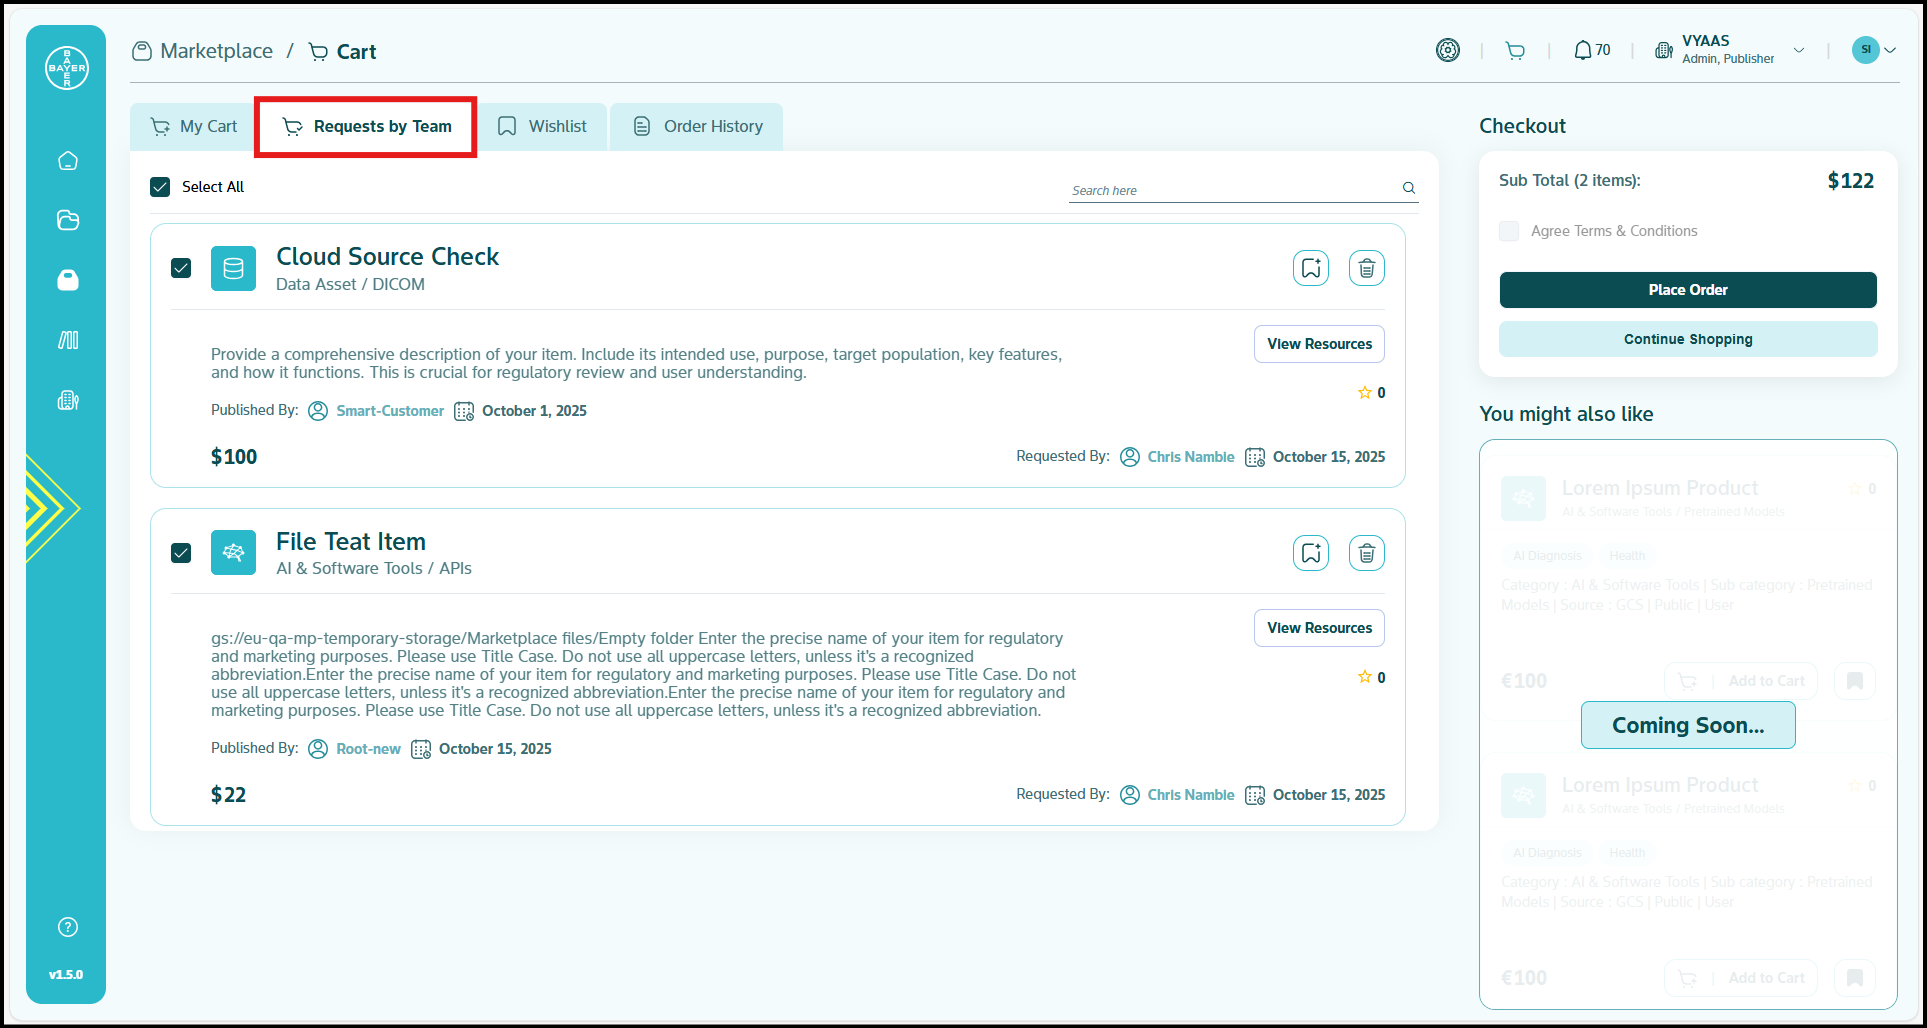This screenshot has height=1028, width=1927.
Task: Toggle the Select All checkbox
Action: 160,187
